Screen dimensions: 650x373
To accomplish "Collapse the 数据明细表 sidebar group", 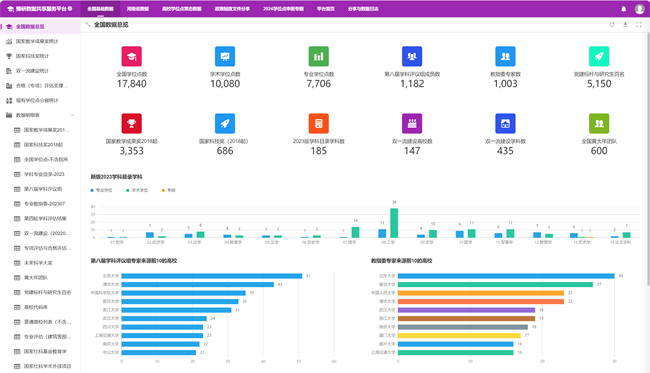I will (x=72, y=115).
